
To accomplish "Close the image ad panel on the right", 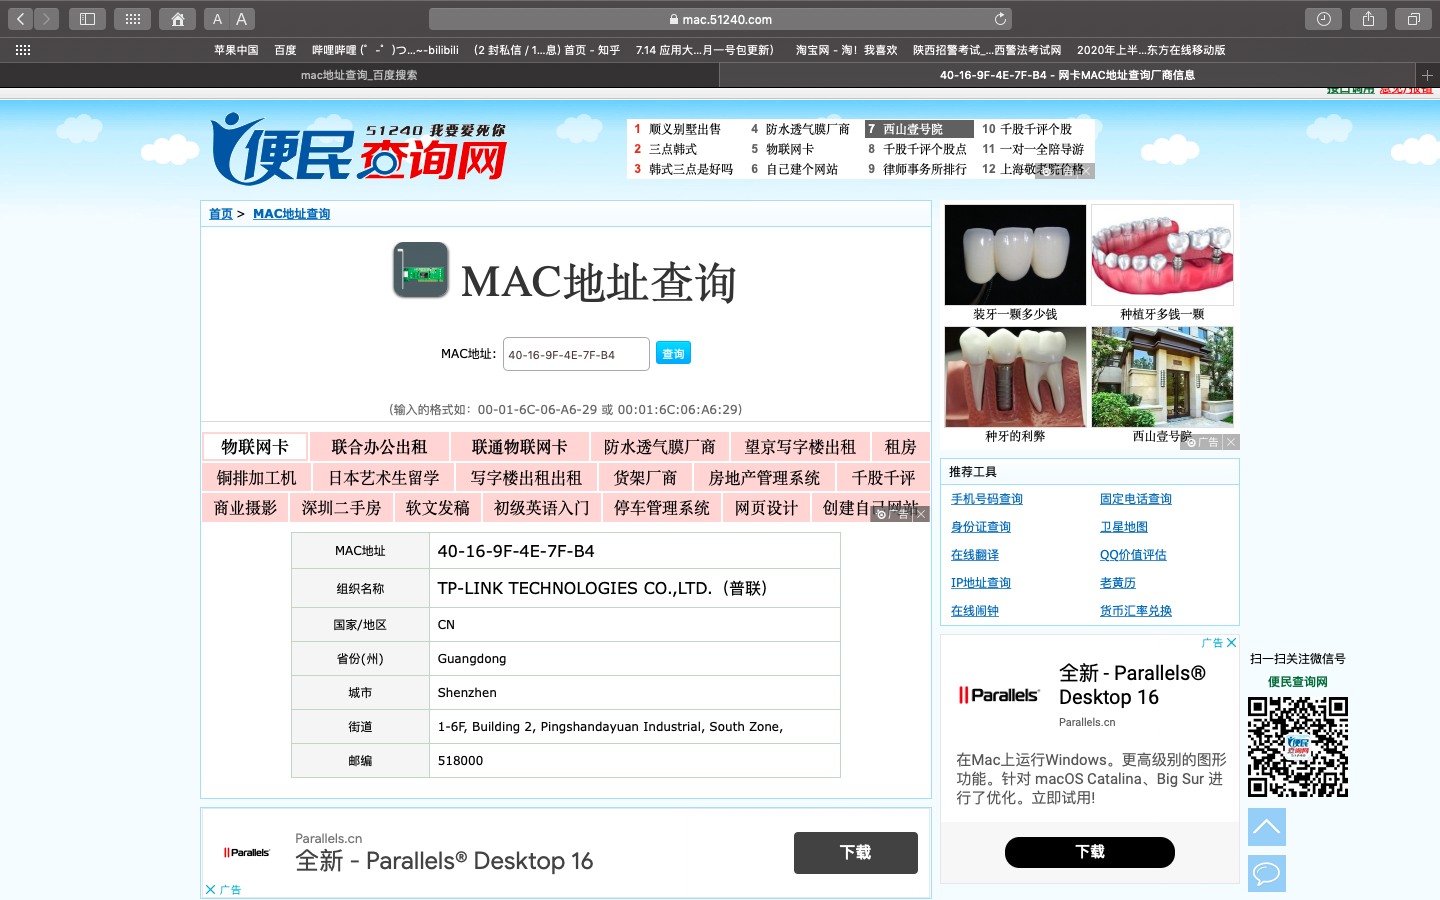I will coord(1231,442).
